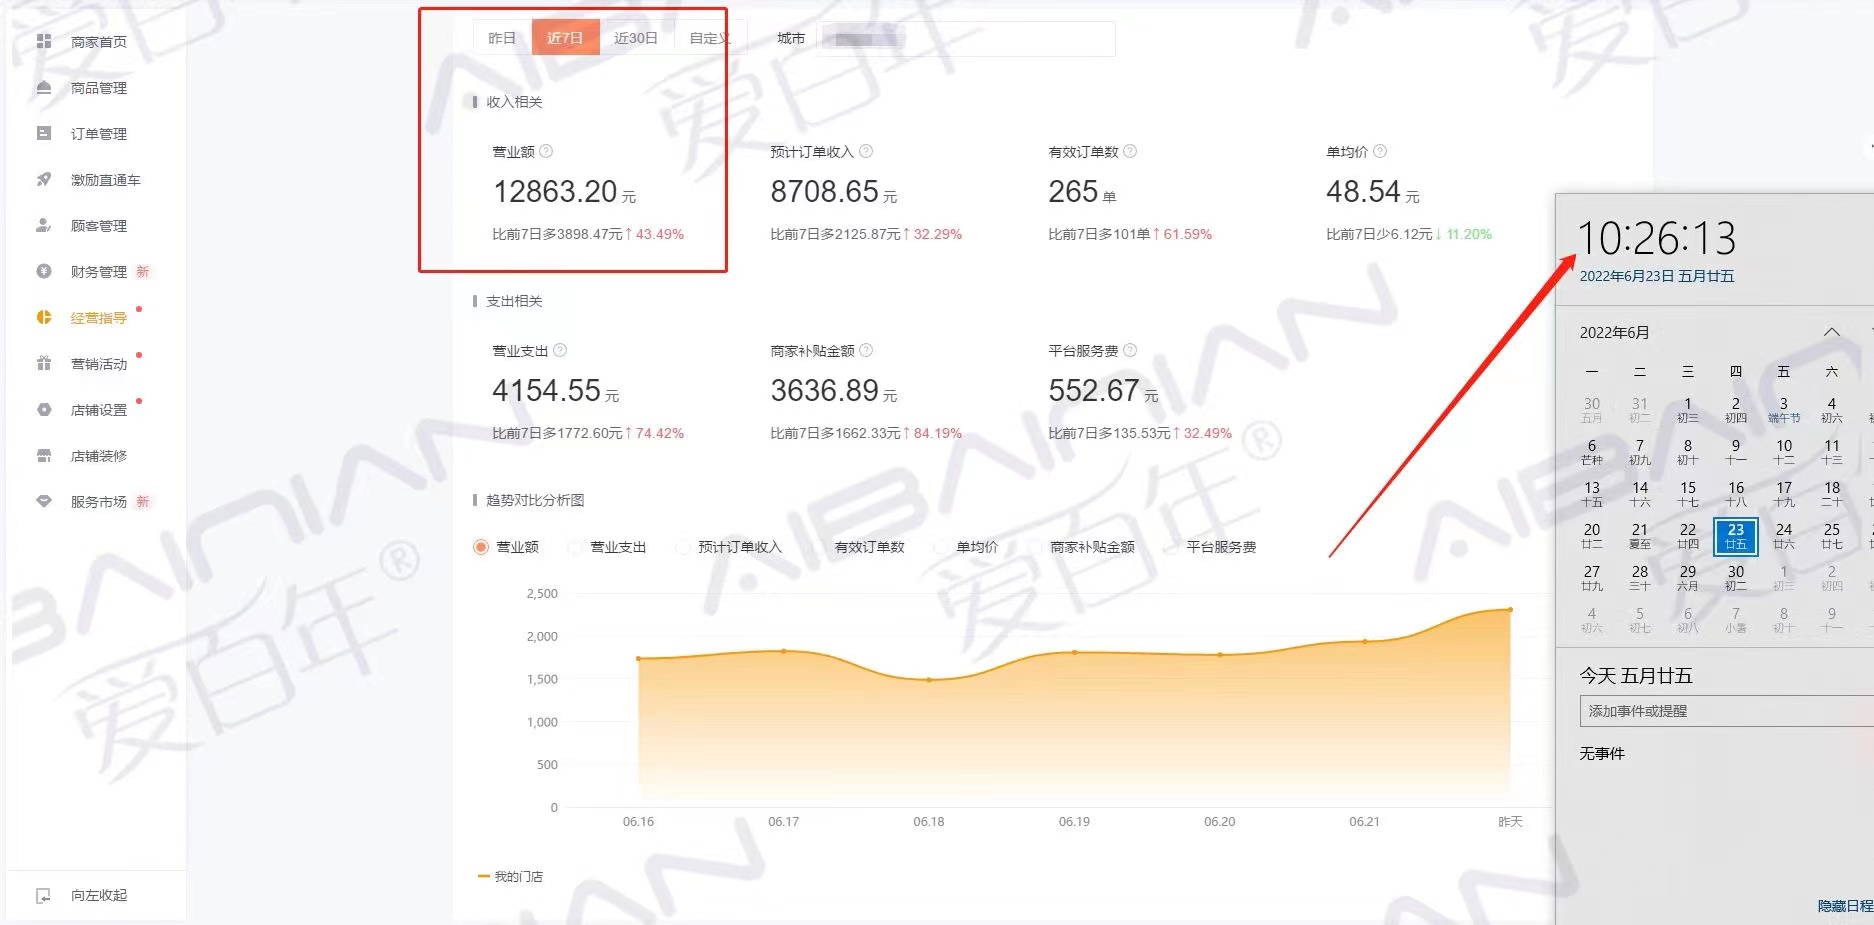Select the 单均价 radio button
The image size is (1874, 925).
coord(941,547)
